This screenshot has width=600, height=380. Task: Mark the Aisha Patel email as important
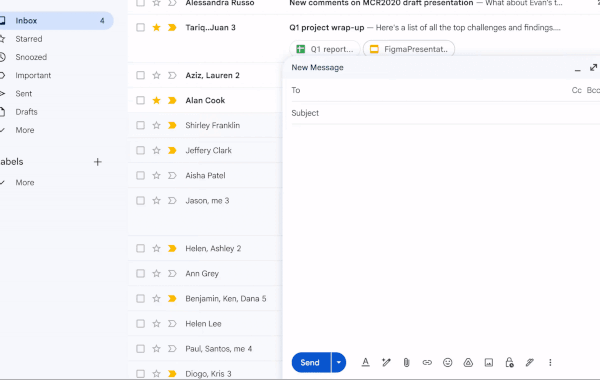[x=172, y=175]
